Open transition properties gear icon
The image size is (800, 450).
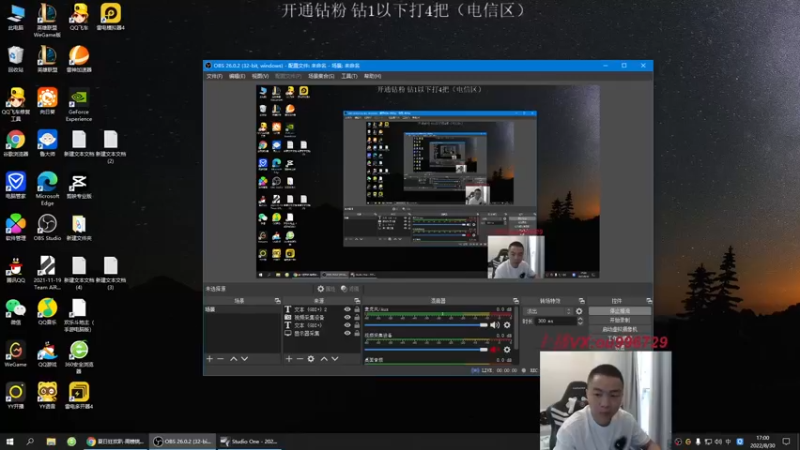(579, 311)
